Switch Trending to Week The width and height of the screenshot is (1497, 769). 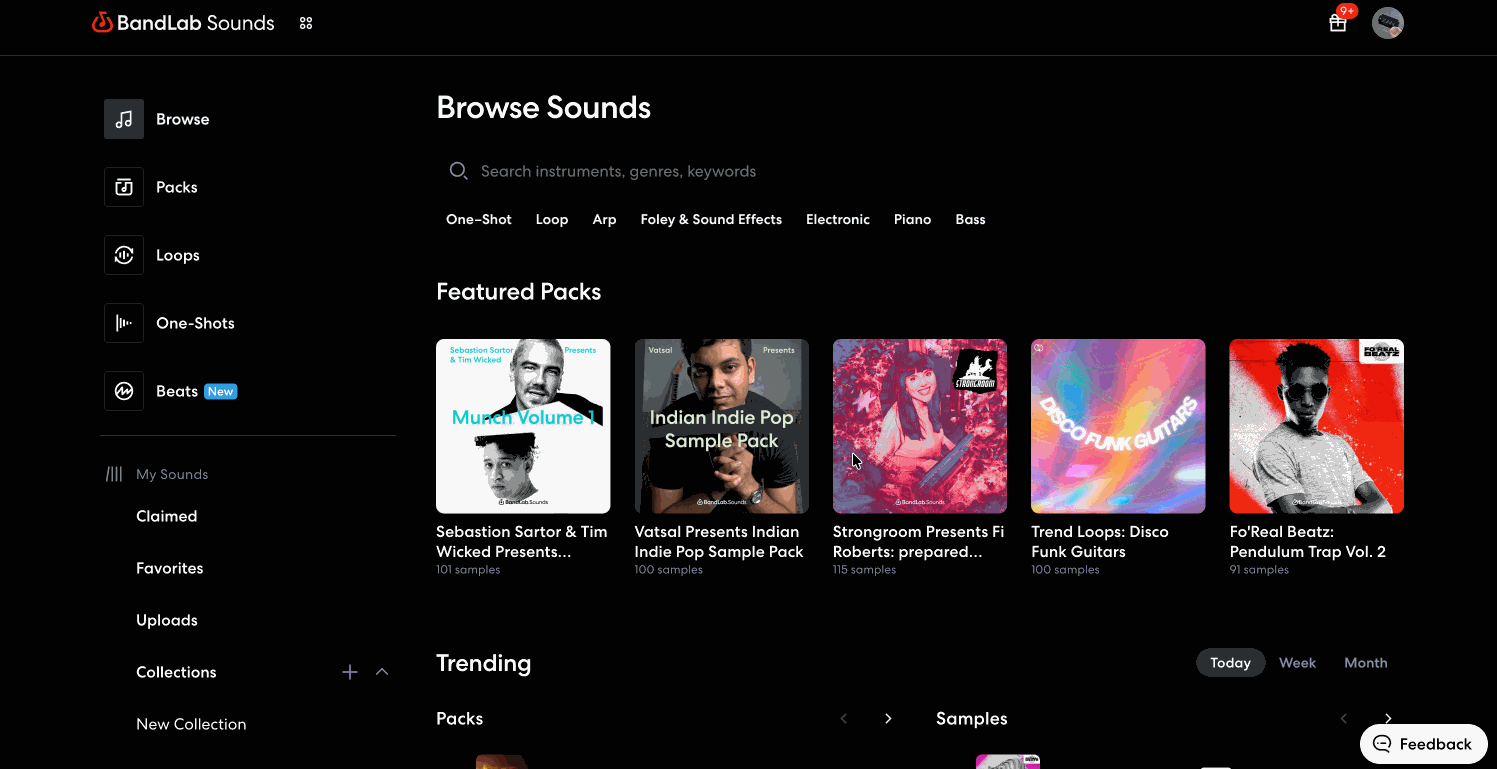click(x=1297, y=663)
